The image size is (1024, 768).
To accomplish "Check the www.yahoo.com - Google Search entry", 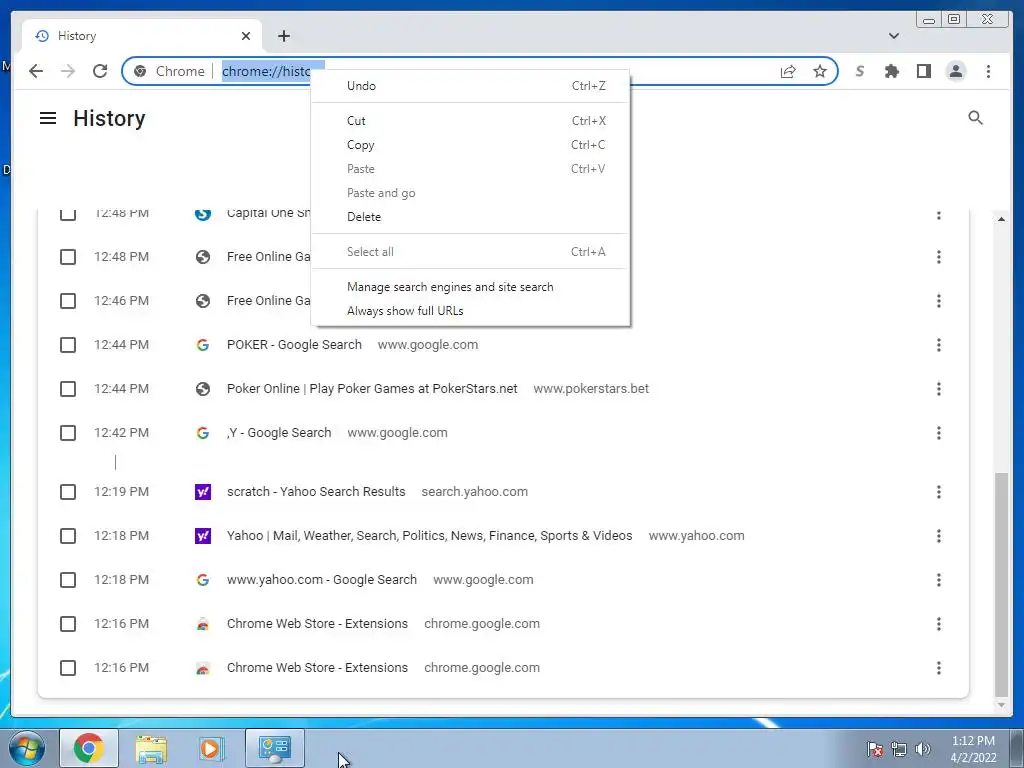I will [x=68, y=580].
